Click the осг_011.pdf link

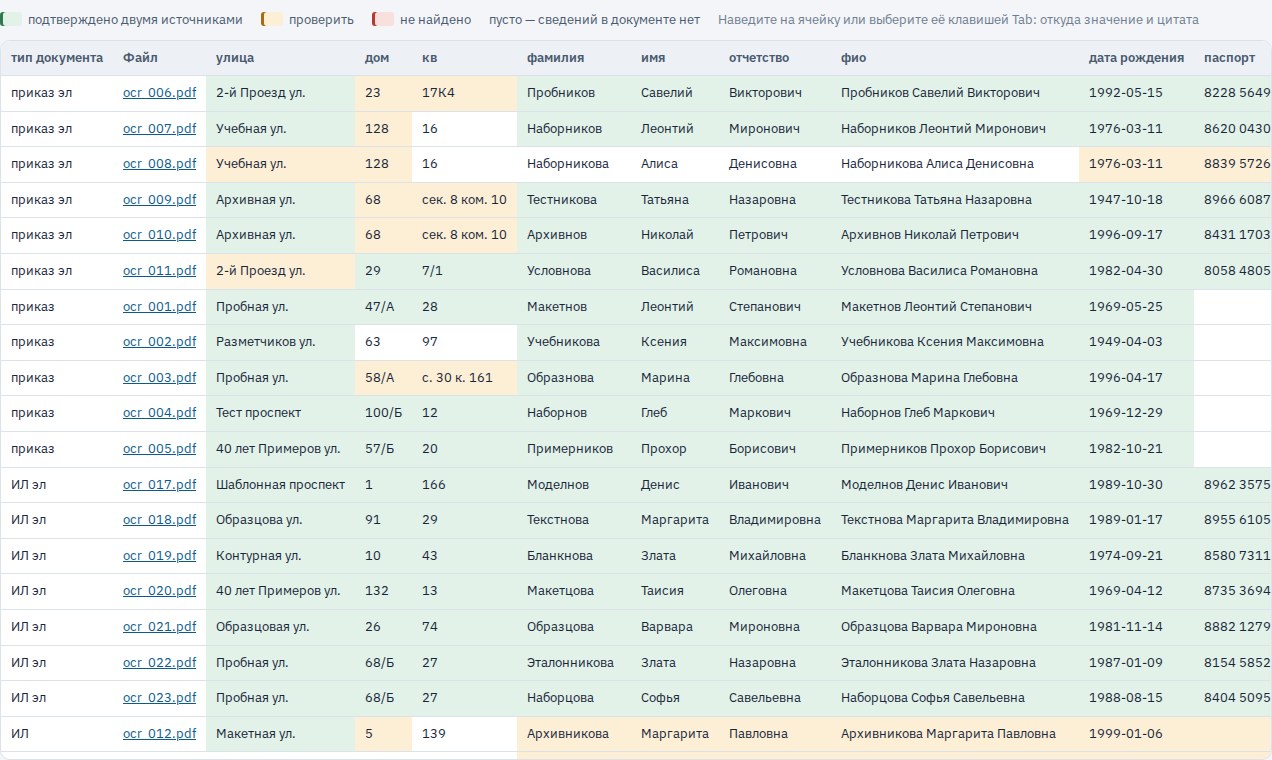point(160,271)
